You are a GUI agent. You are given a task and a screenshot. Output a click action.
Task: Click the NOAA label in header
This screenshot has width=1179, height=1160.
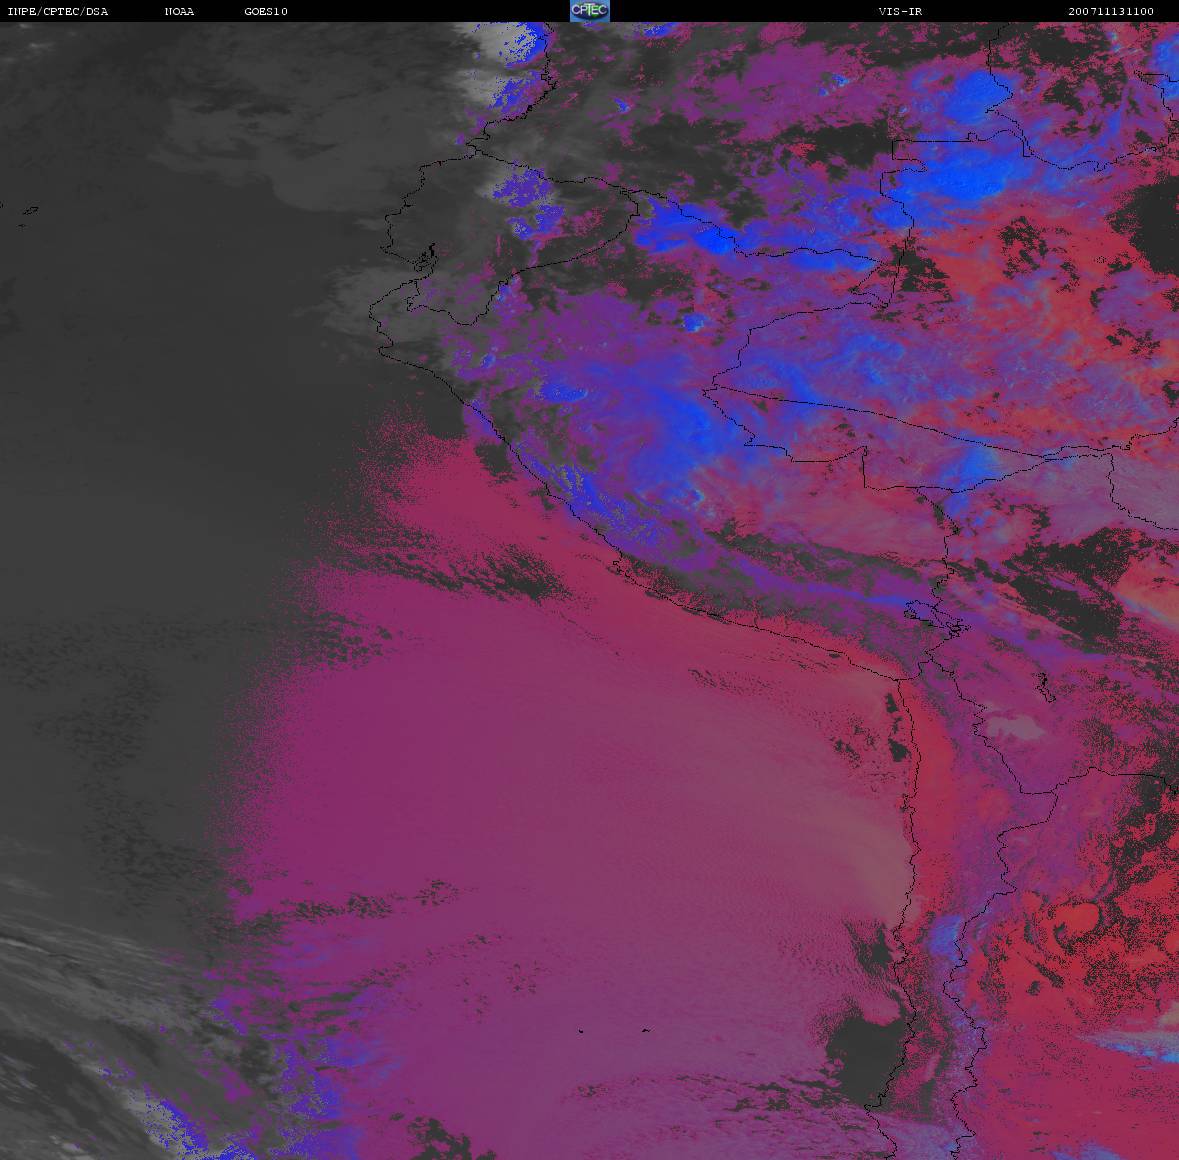click(179, 11)
